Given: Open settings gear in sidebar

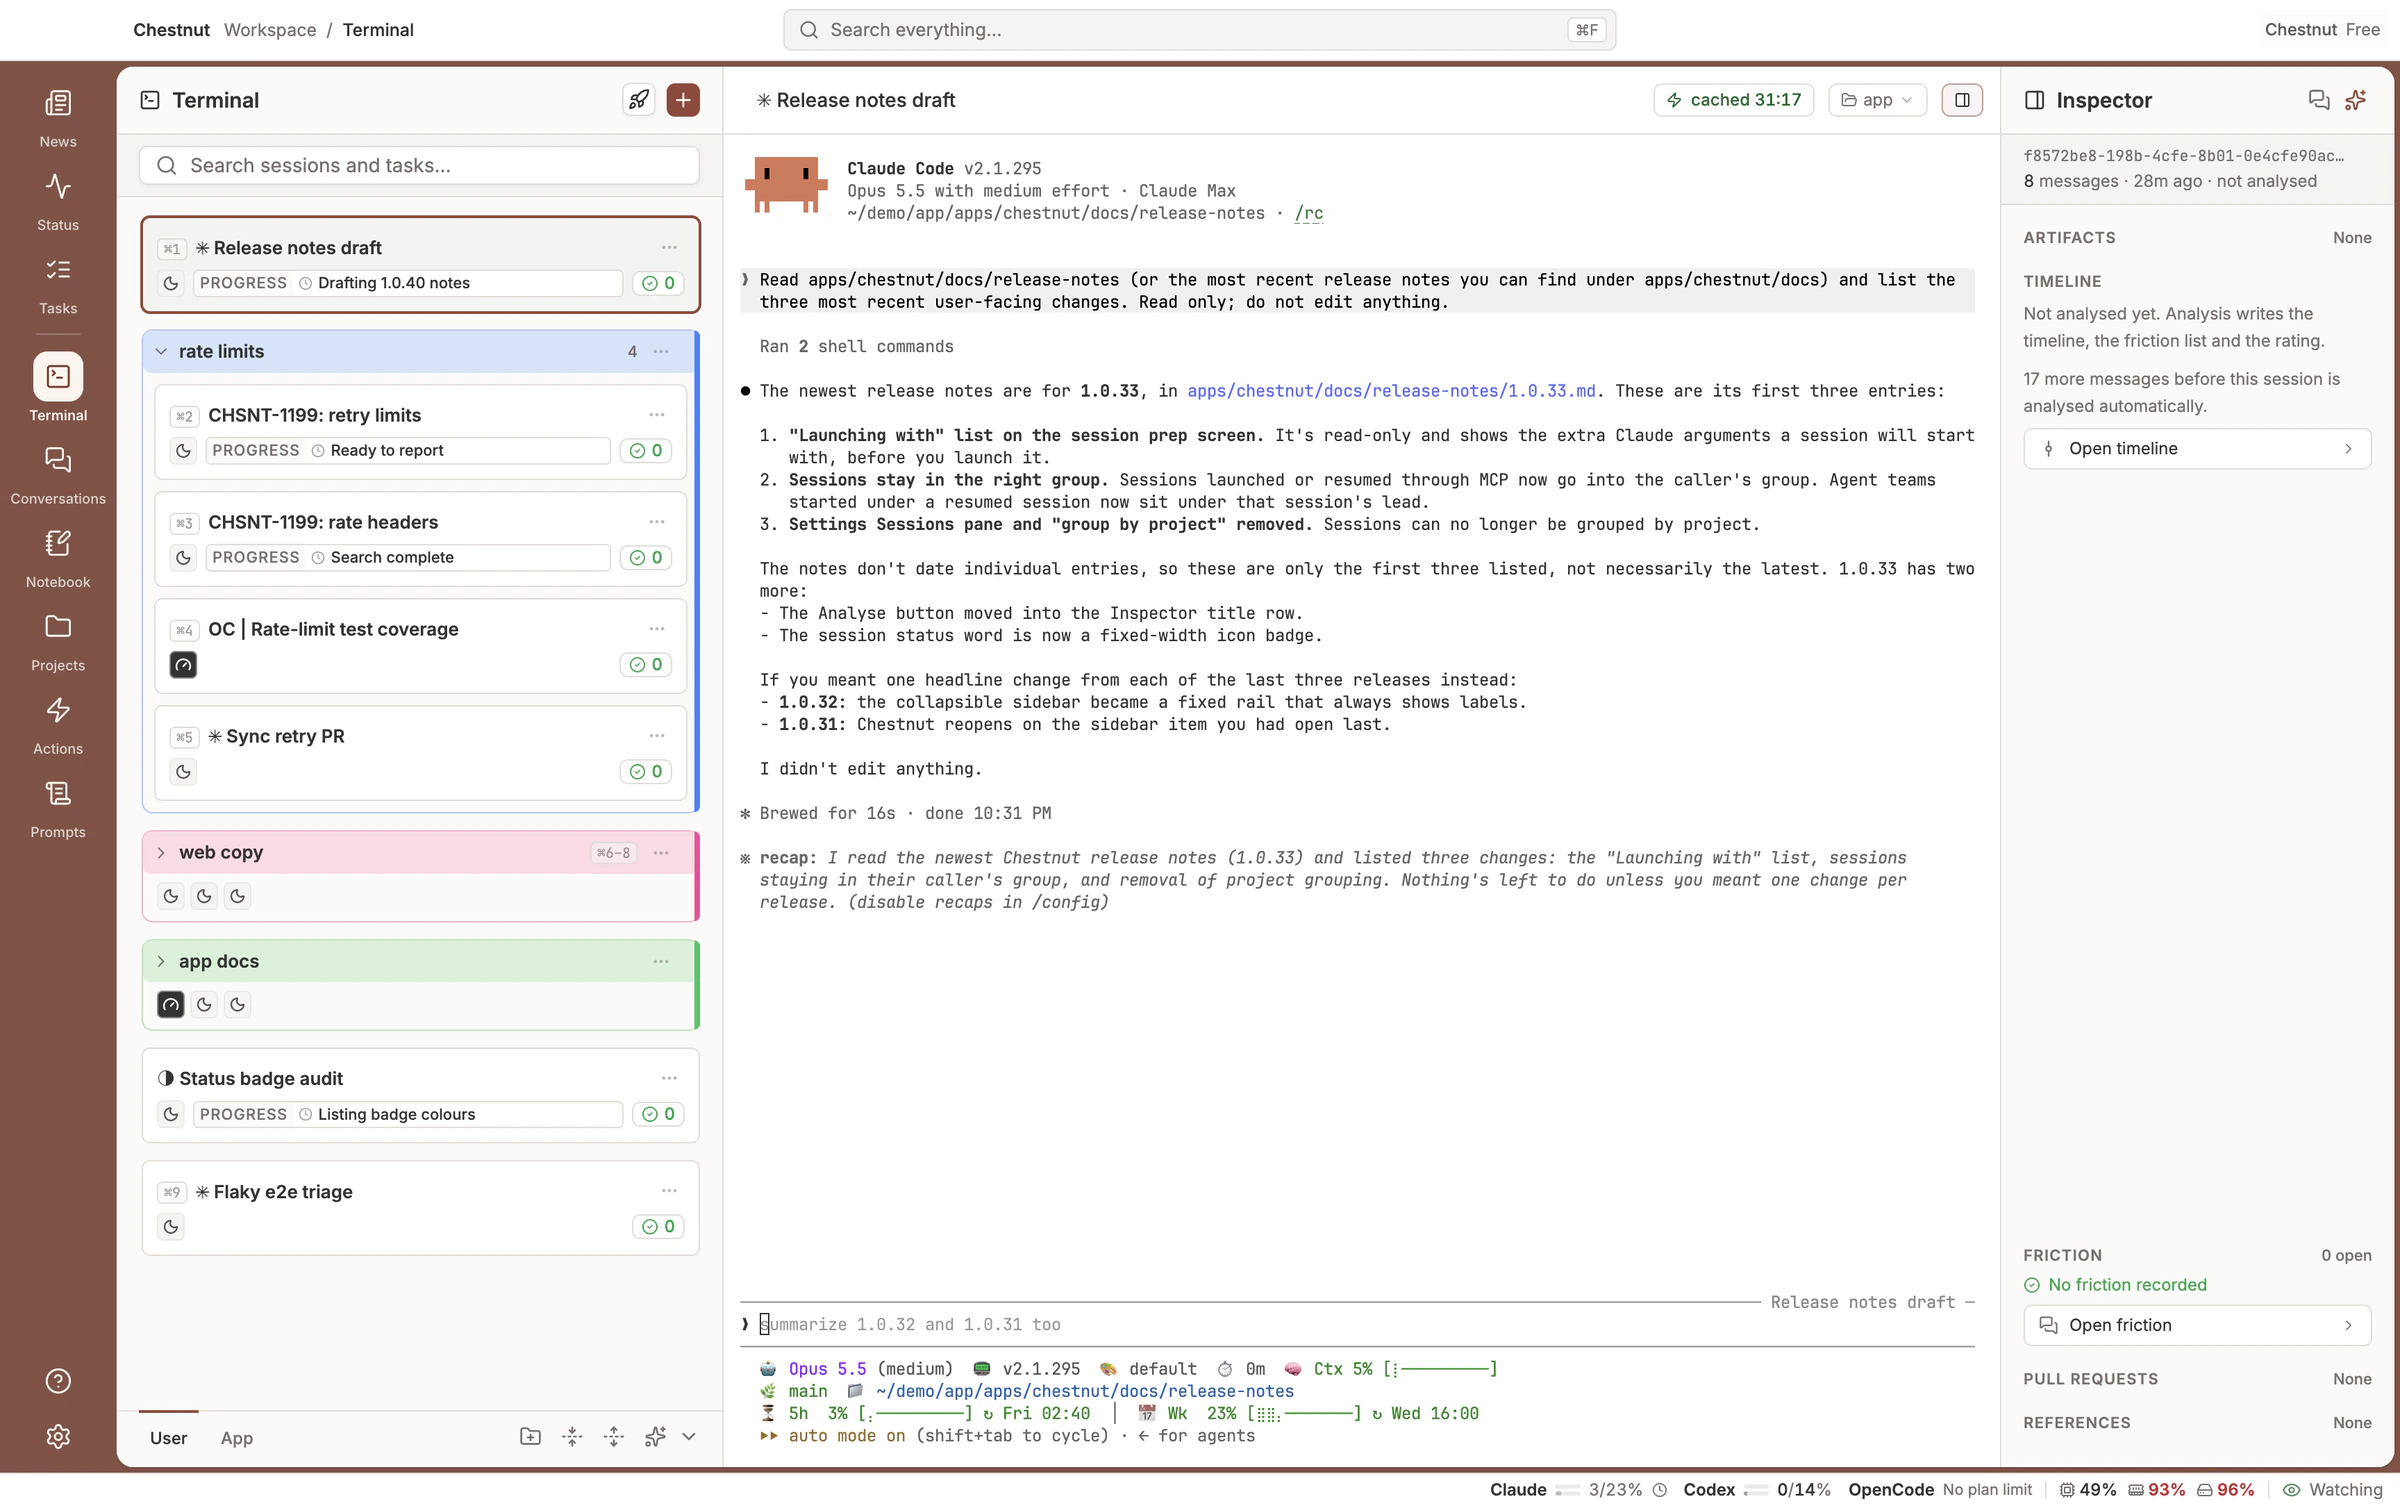Looking at the screenshot, I should (58, 1436).
